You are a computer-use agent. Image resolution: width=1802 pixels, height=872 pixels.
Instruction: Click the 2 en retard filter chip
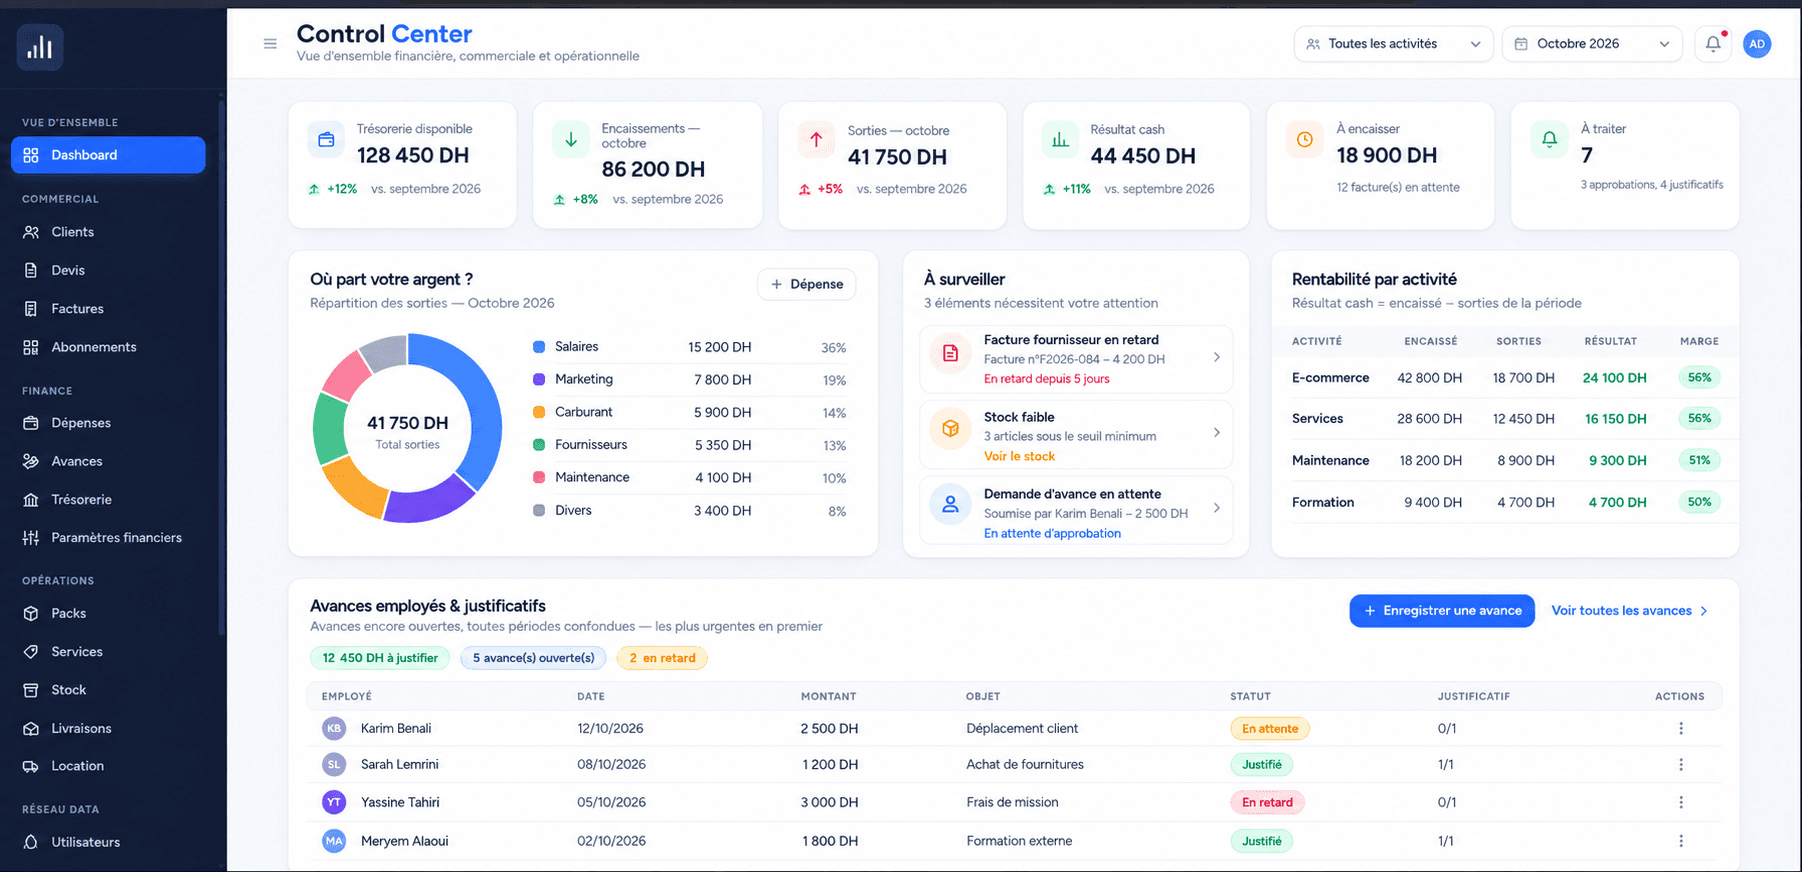click(x=662, y=658)
